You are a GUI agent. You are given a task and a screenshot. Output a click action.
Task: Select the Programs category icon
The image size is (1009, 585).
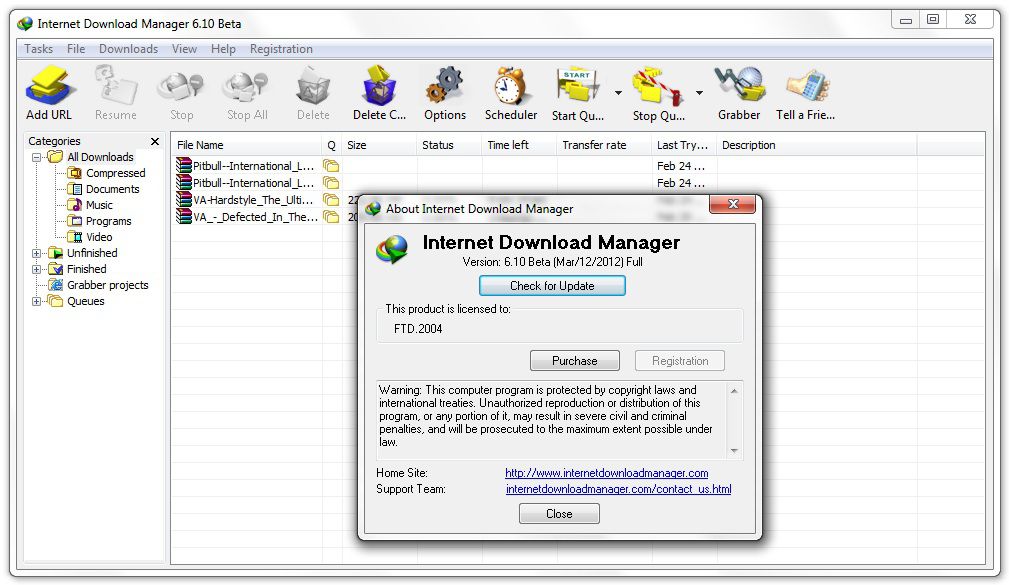tap(75, 221)
